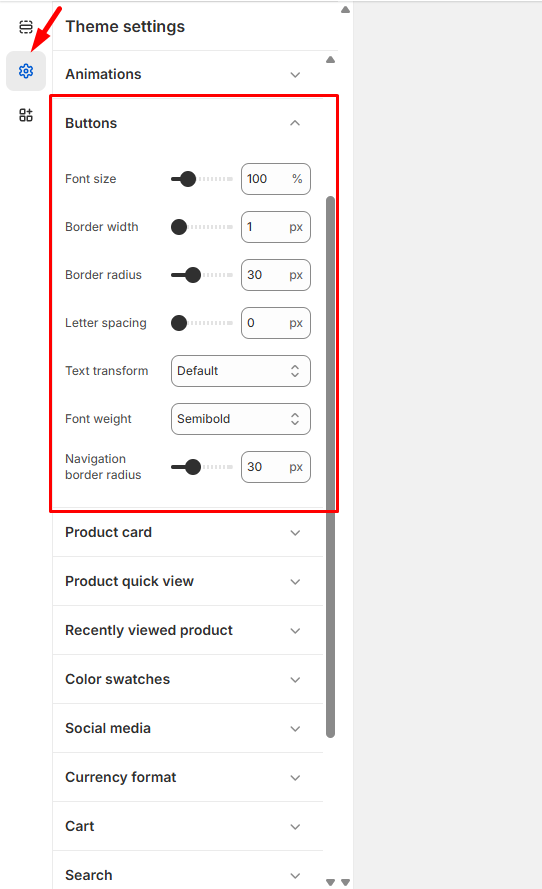The image size is (542, 889).
Task: Expand the Product card section
Action: [188, 532]
